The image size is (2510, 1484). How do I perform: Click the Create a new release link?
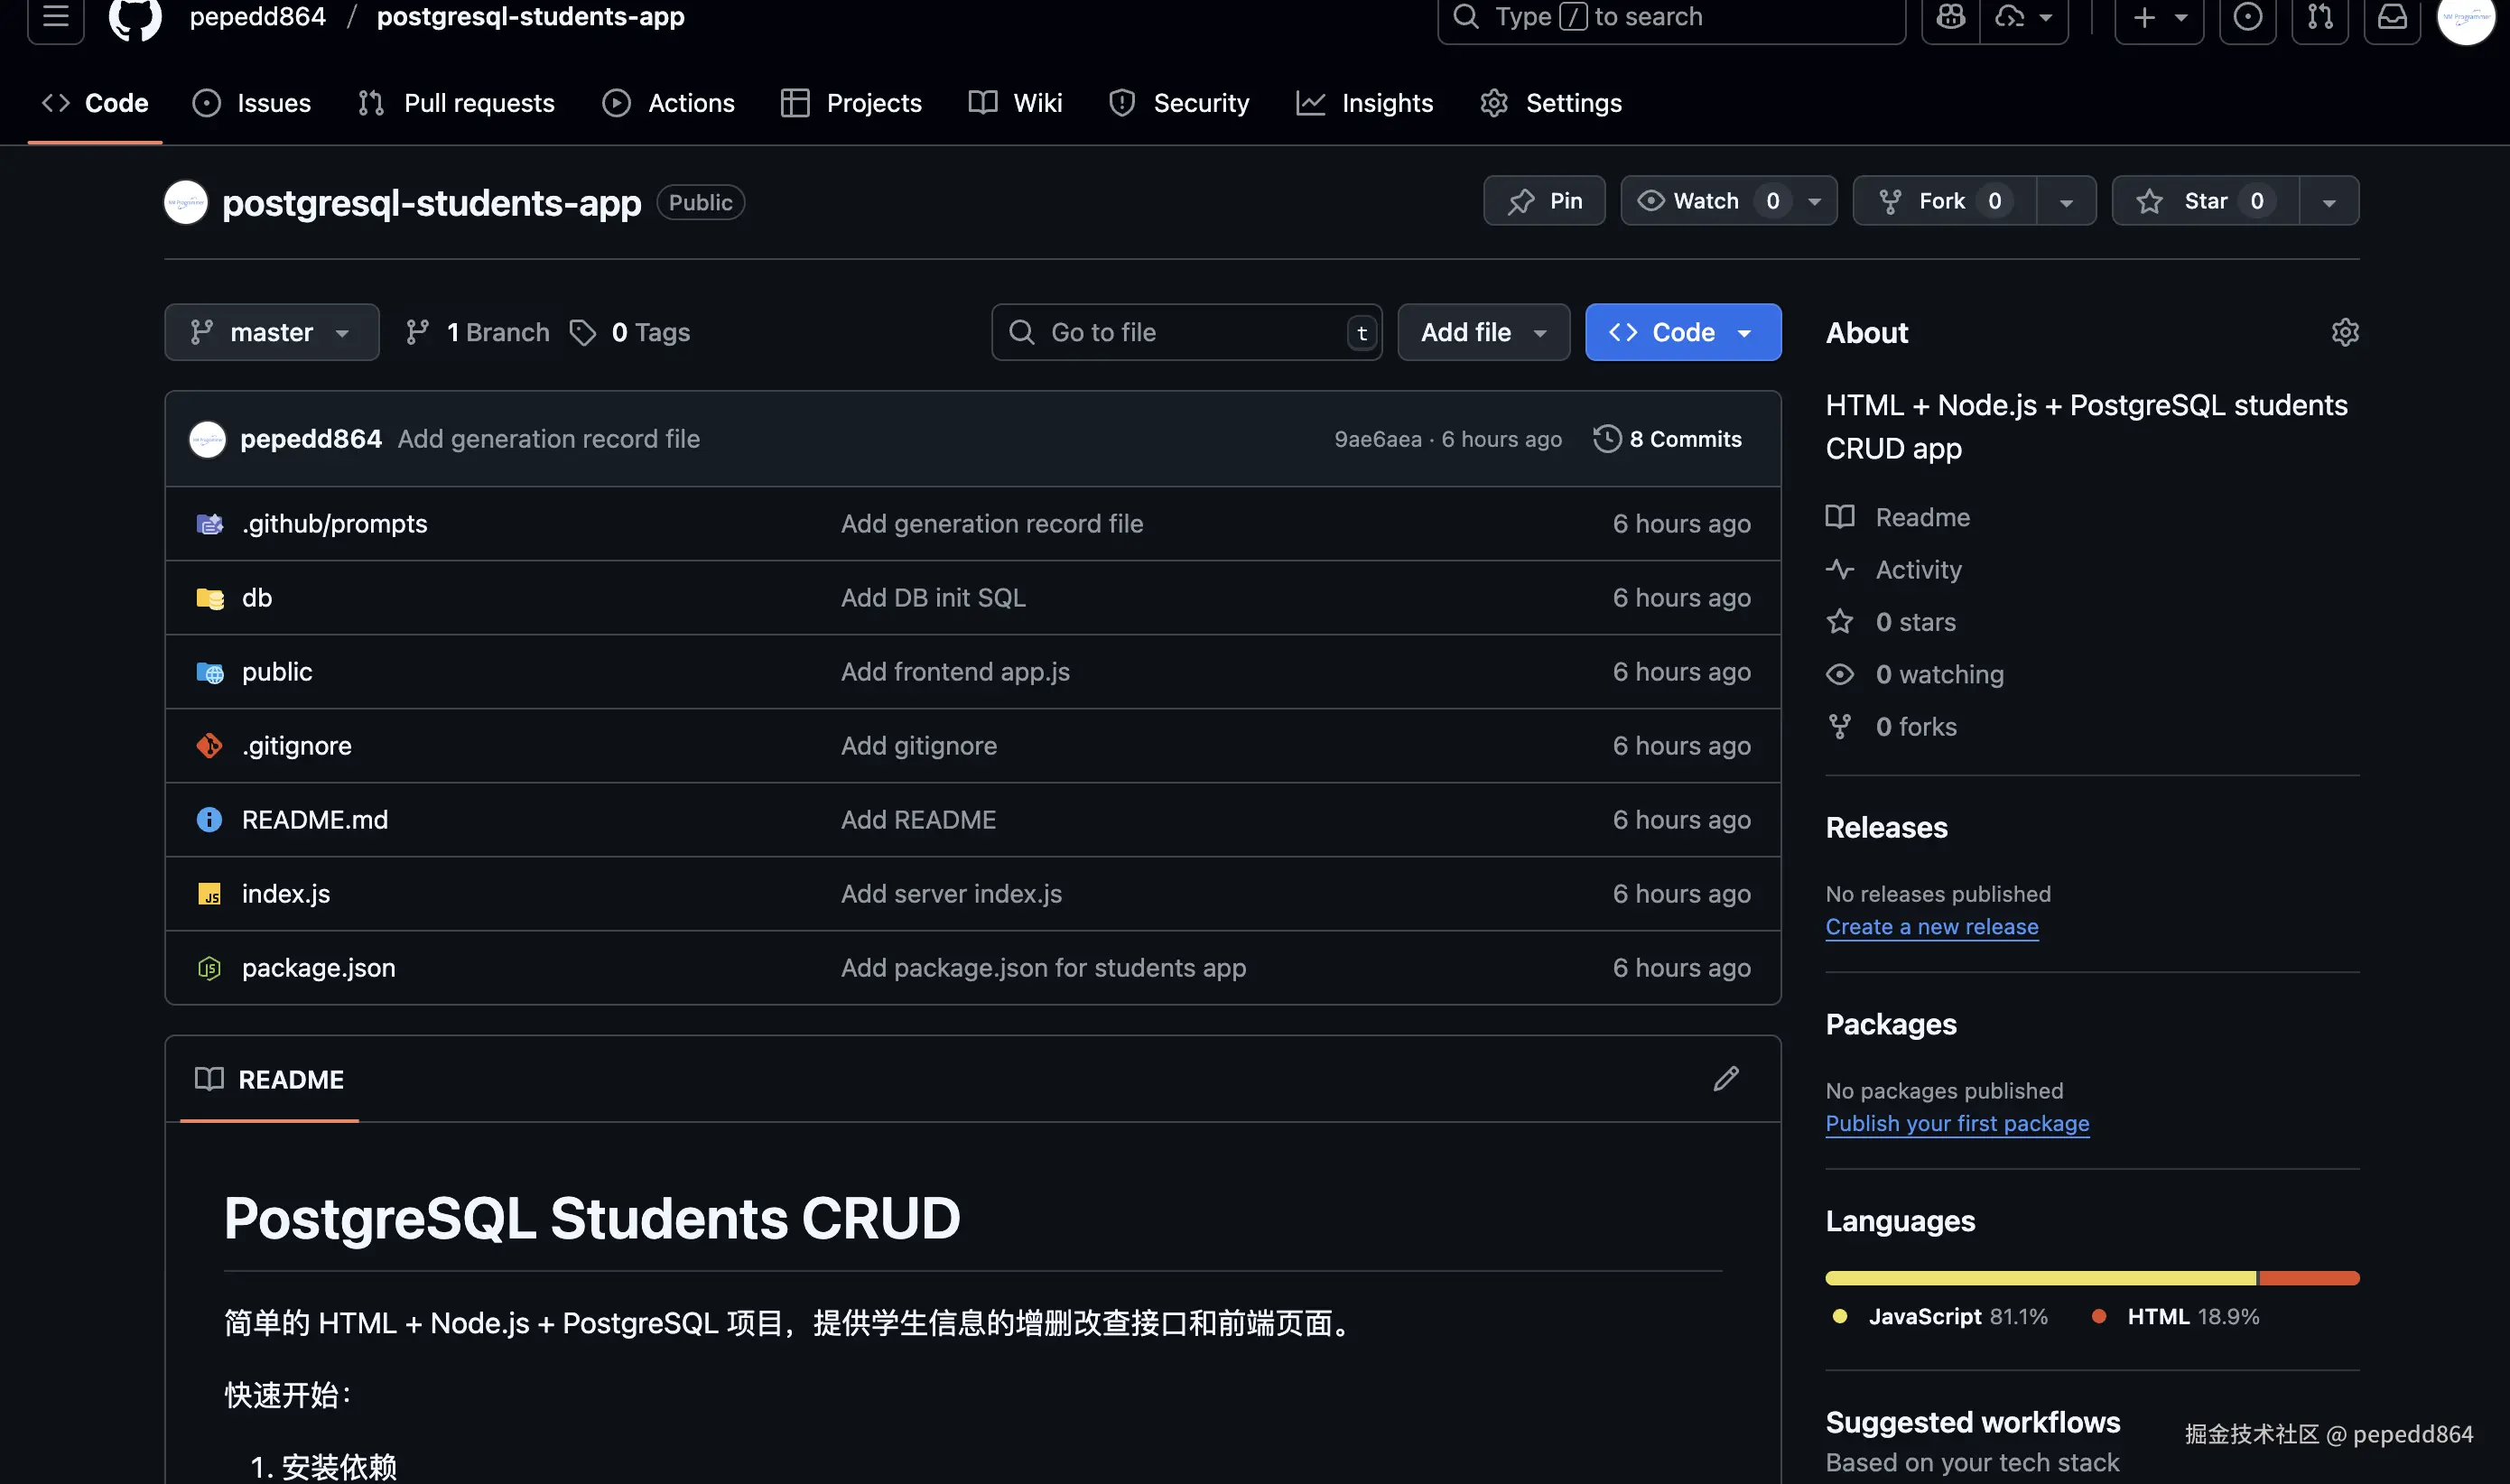pyautogui.click(x=1931, y=926)
